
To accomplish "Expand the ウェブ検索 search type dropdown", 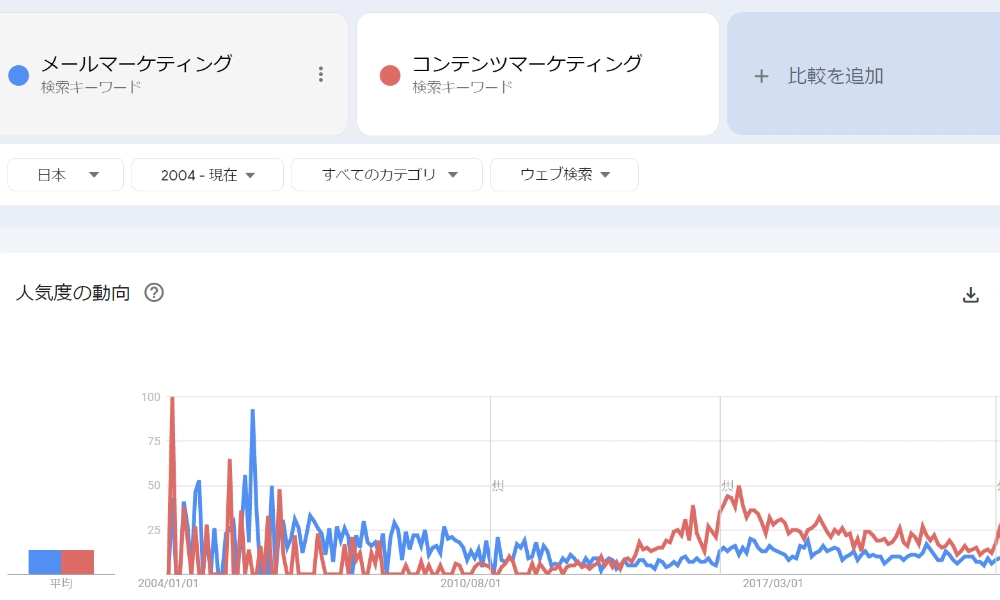I will [564, 174].
